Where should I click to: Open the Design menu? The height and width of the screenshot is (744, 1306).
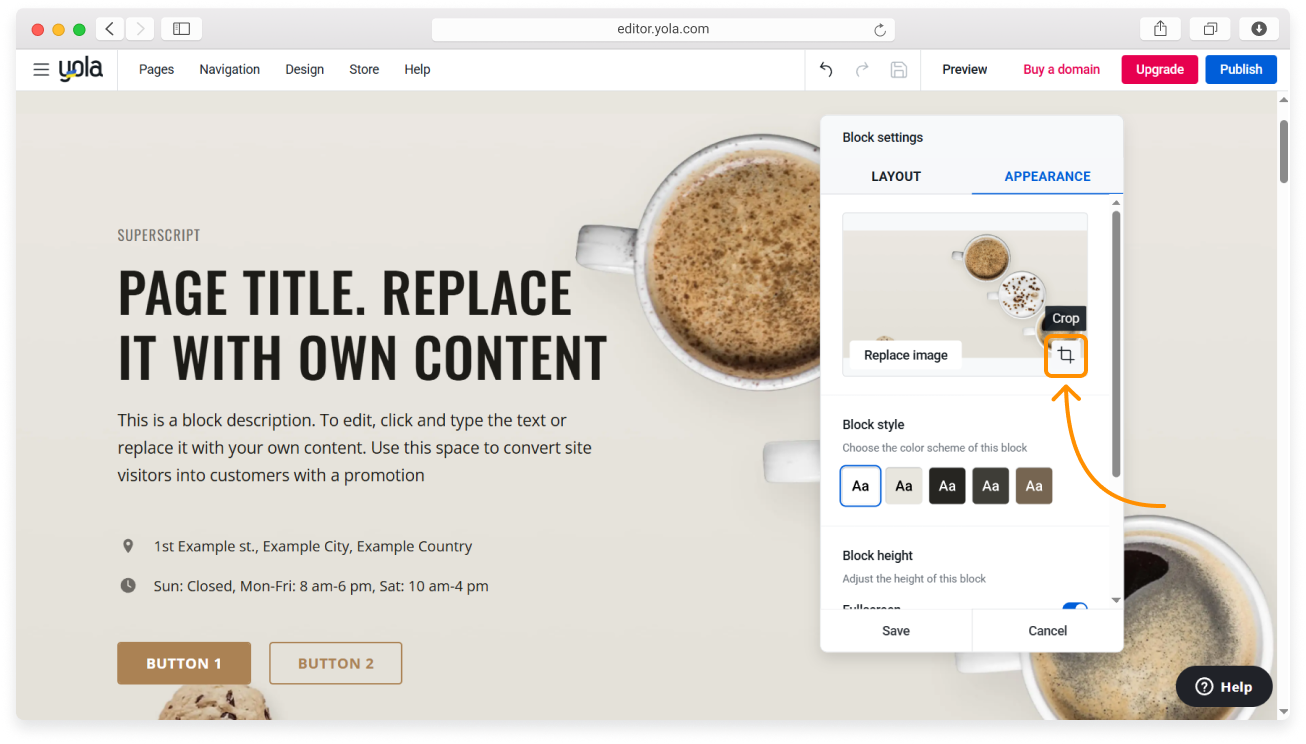[x=304, y=70]
